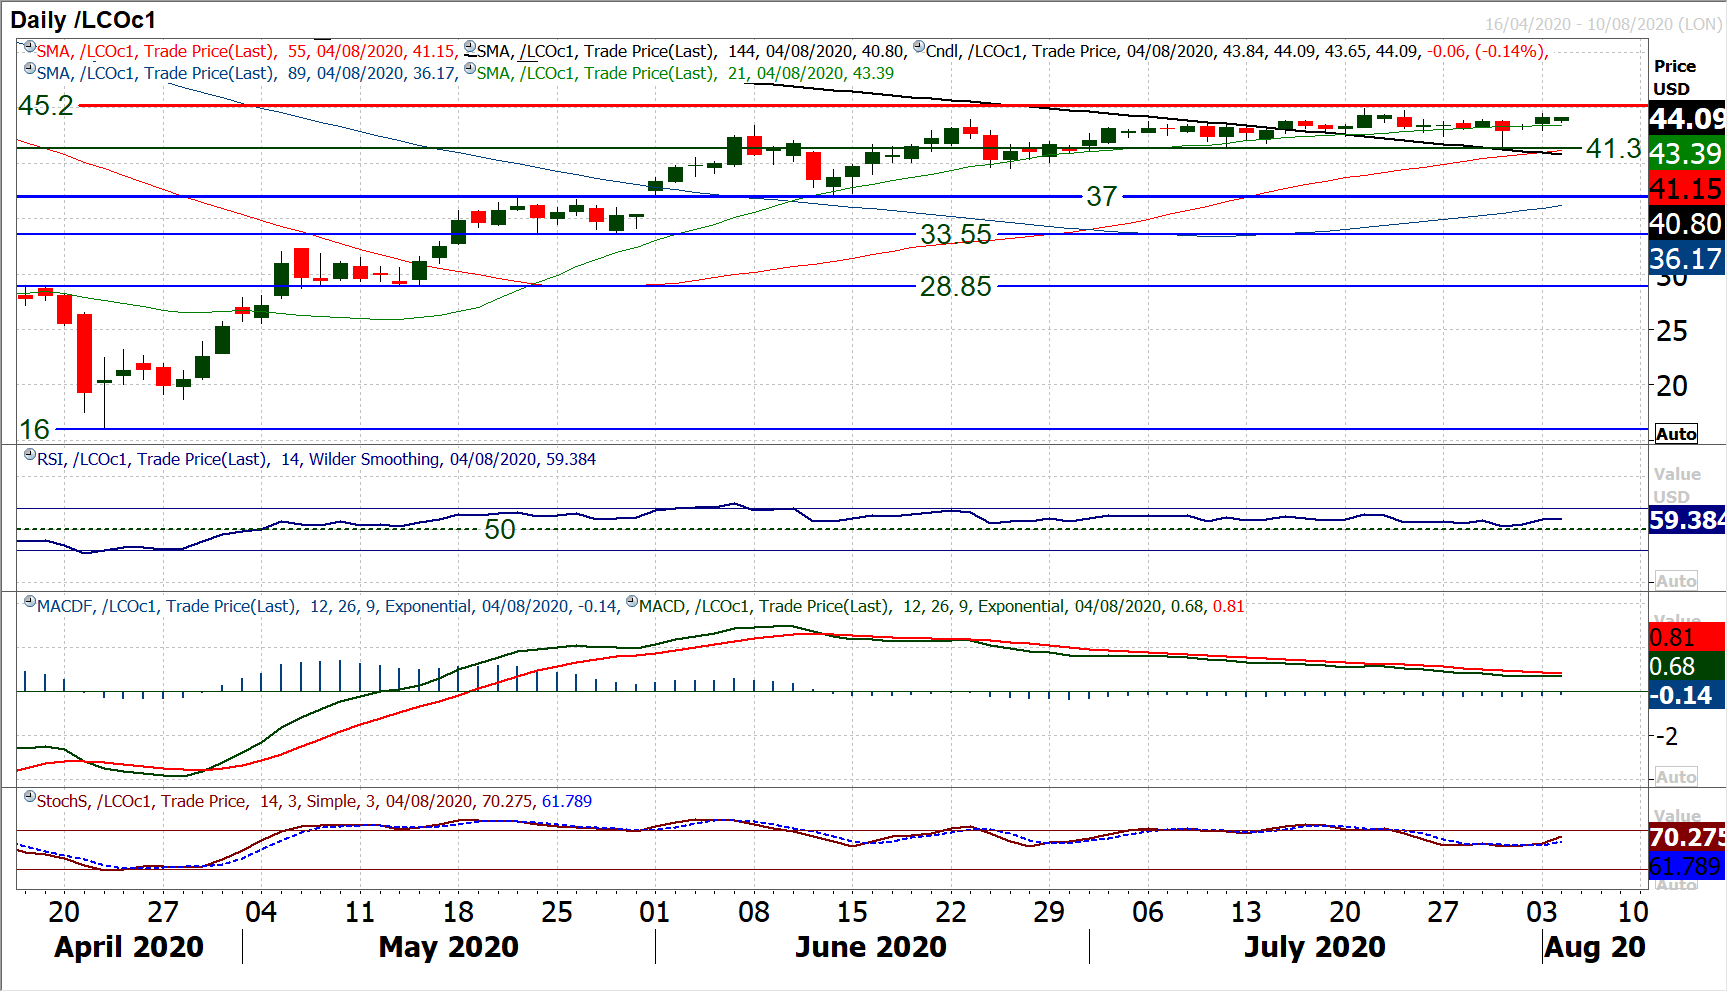Click the Price USD axis heading

pos(1675,77)
